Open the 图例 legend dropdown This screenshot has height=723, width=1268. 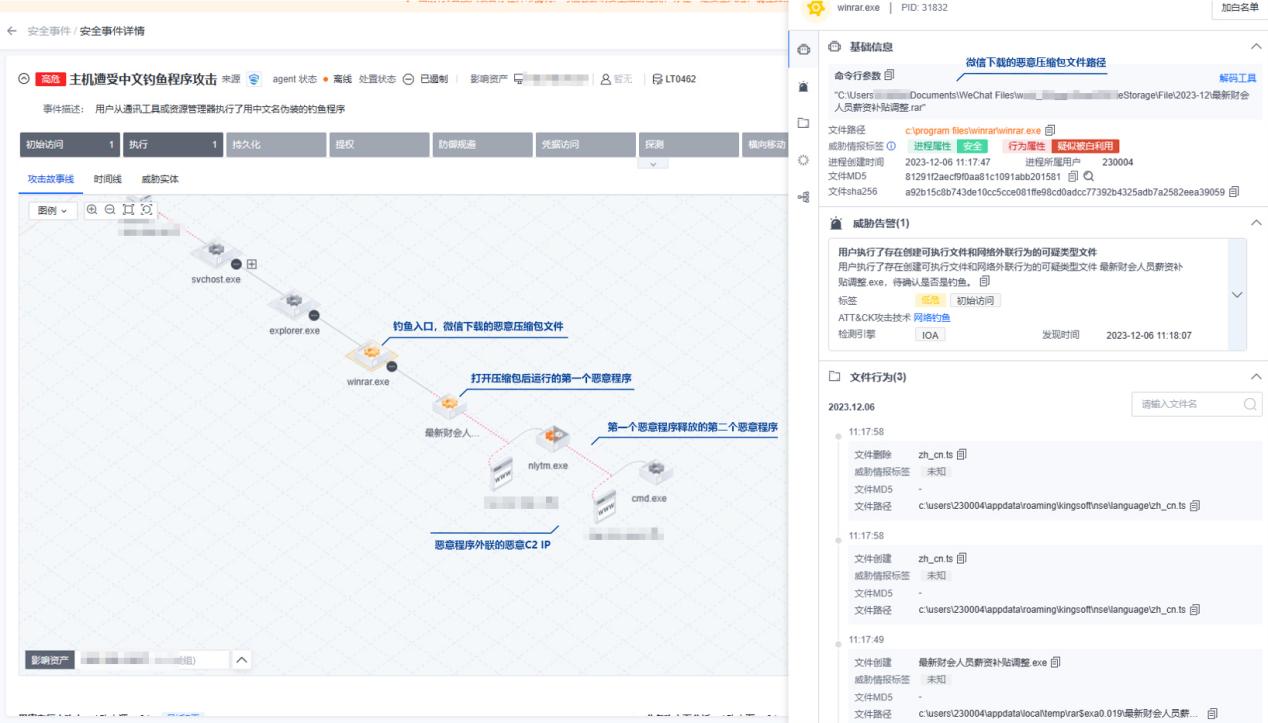(53, 211)
